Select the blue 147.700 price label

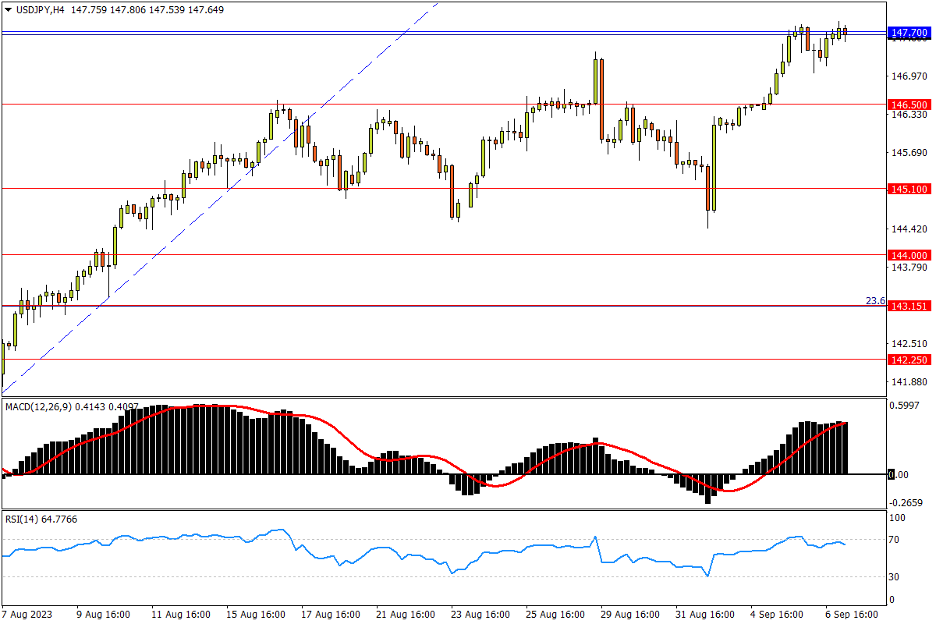point(909,34)
